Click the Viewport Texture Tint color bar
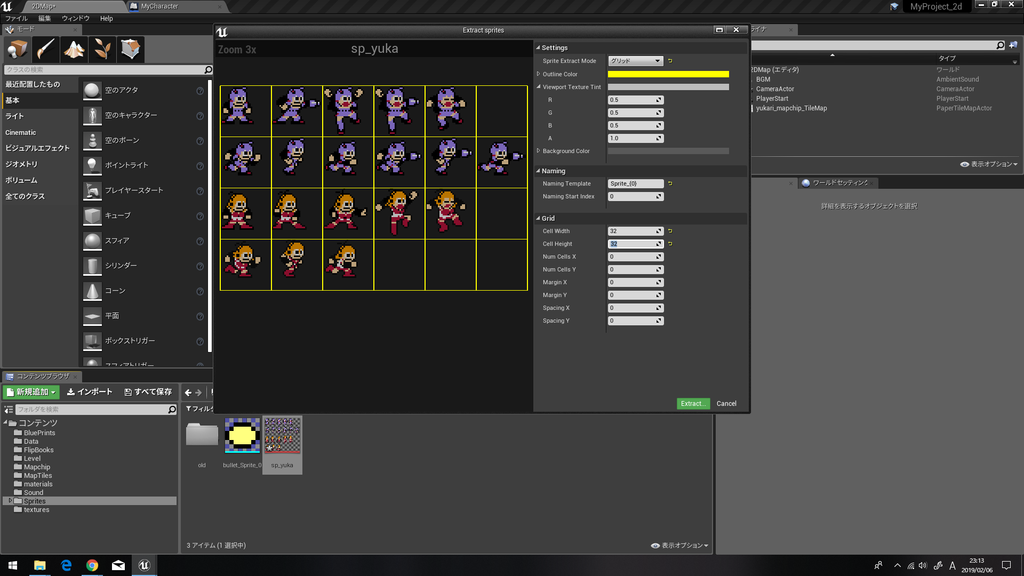 tap(668, 87)
